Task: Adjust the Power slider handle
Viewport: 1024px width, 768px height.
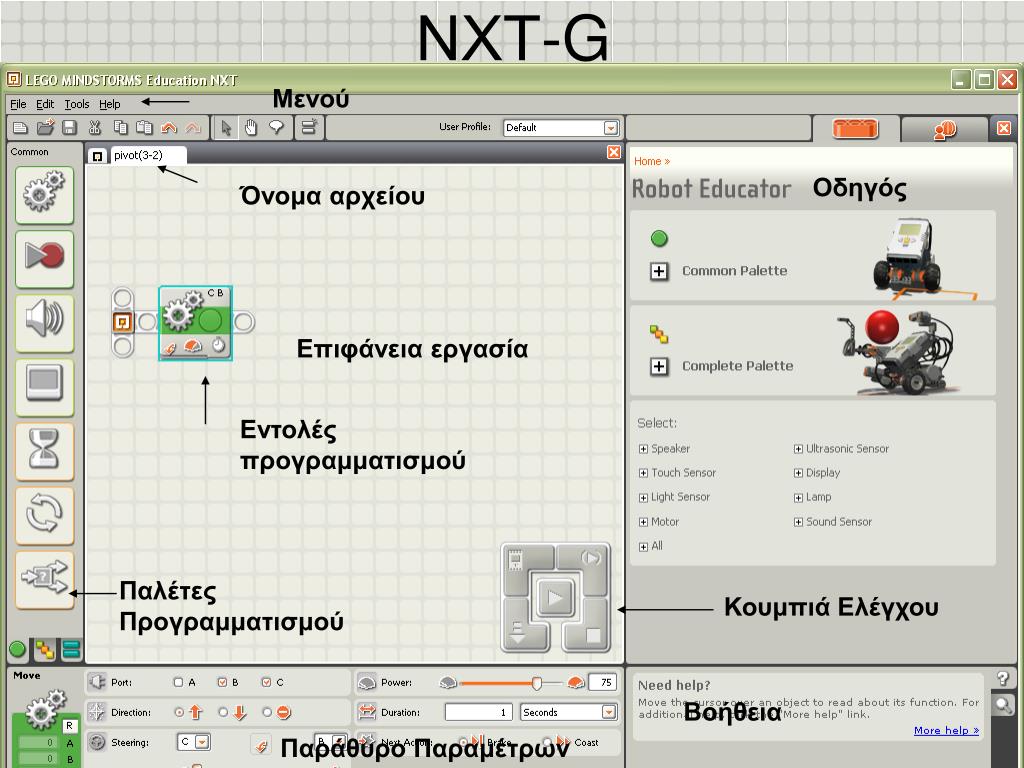Action: pos(536,683)
